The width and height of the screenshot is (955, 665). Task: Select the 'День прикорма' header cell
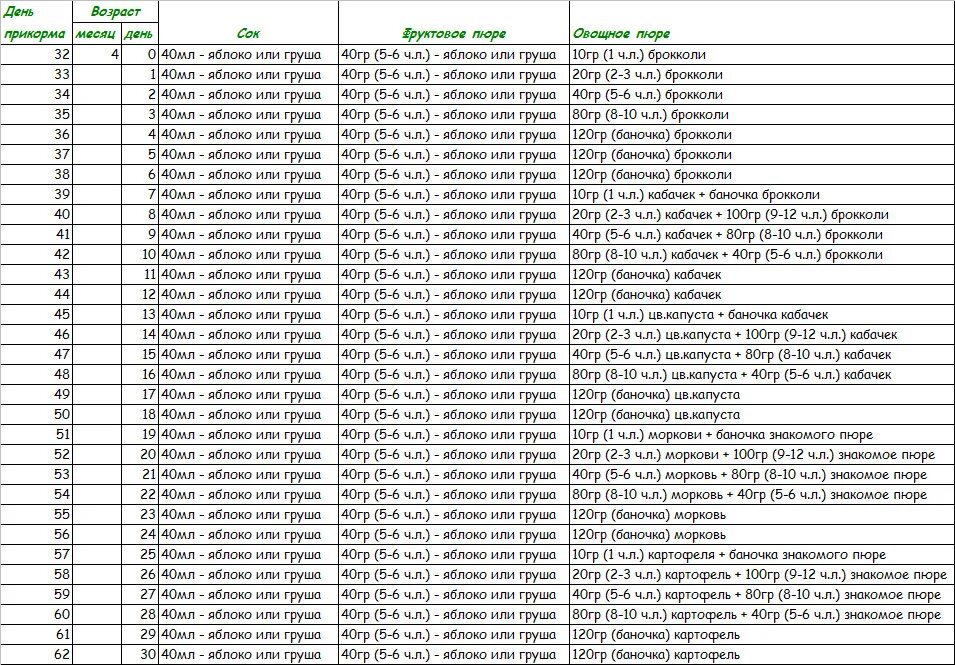[37, 23]
